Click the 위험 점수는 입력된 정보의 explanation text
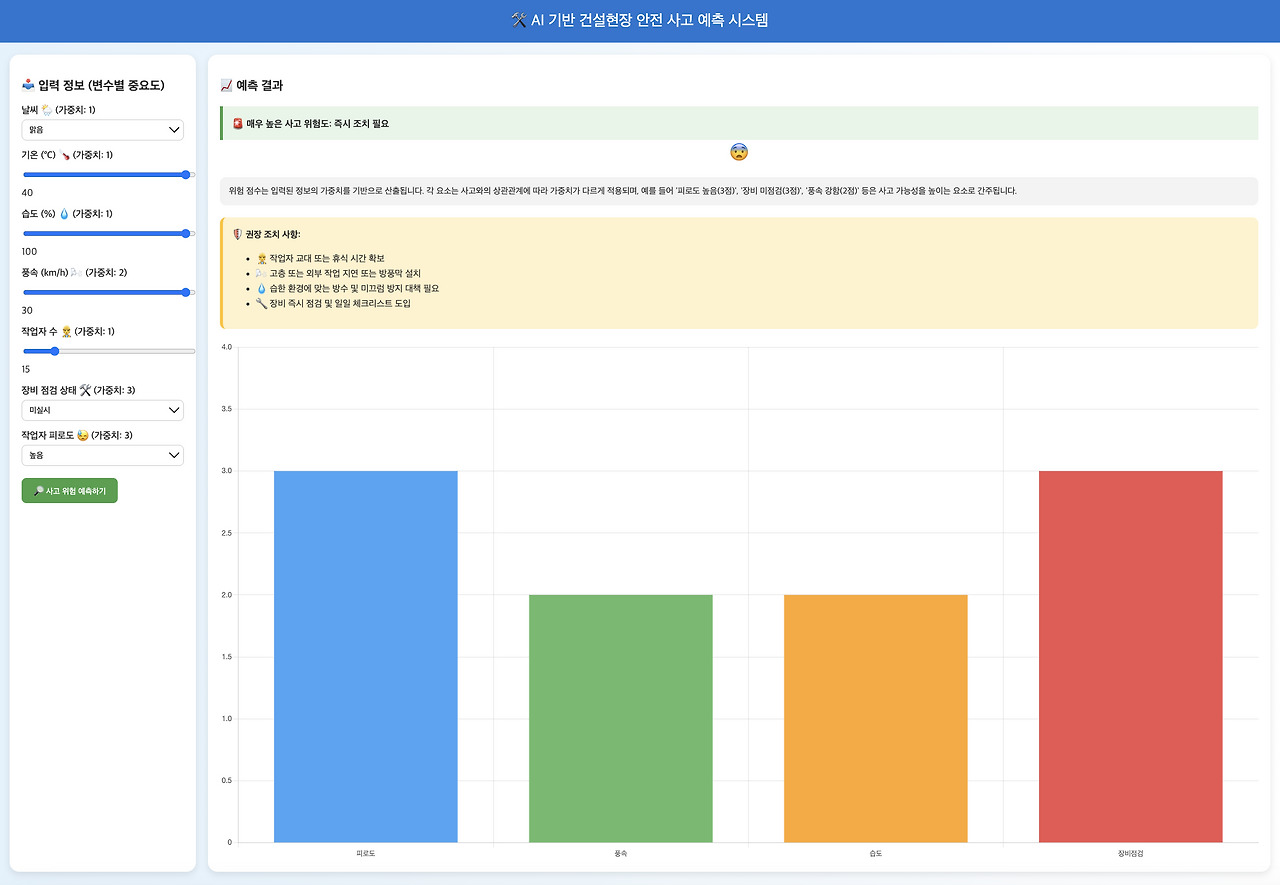The height and width of the screenshot is (885, 1280). pos(623,190)
